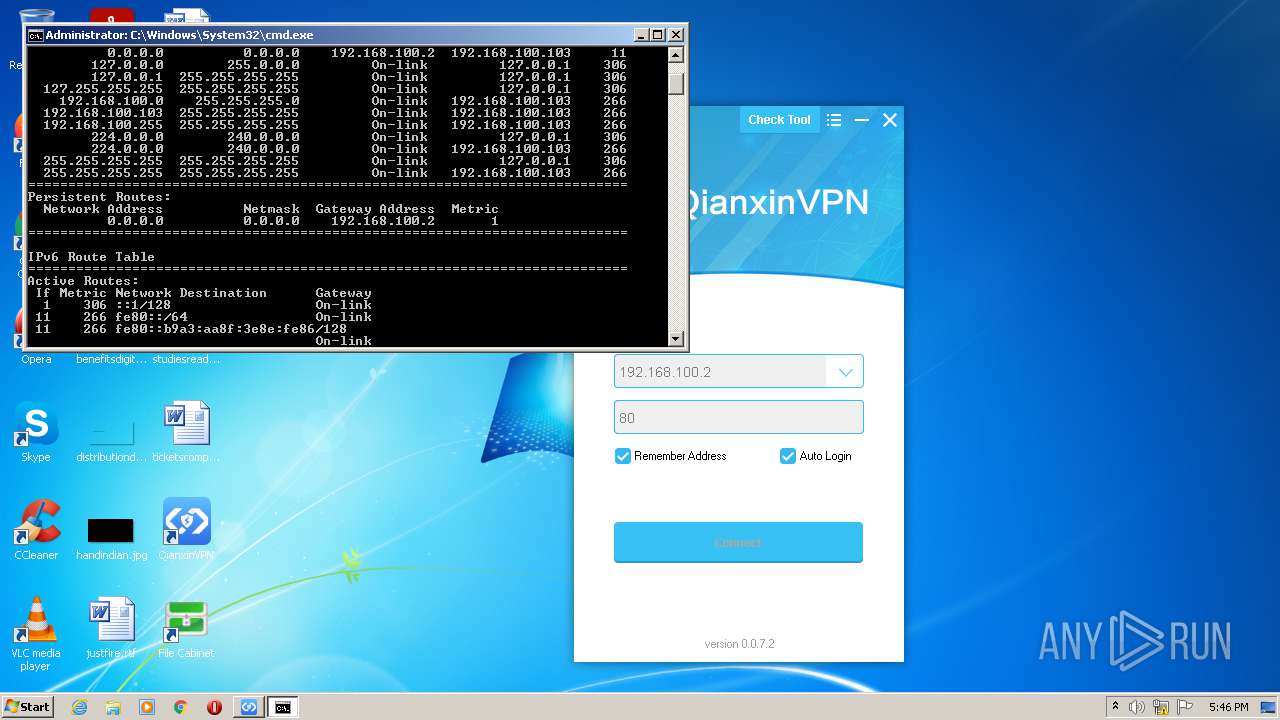
Task: Switch to QianxinVPN taskbar button
Action: coord(249,707)
